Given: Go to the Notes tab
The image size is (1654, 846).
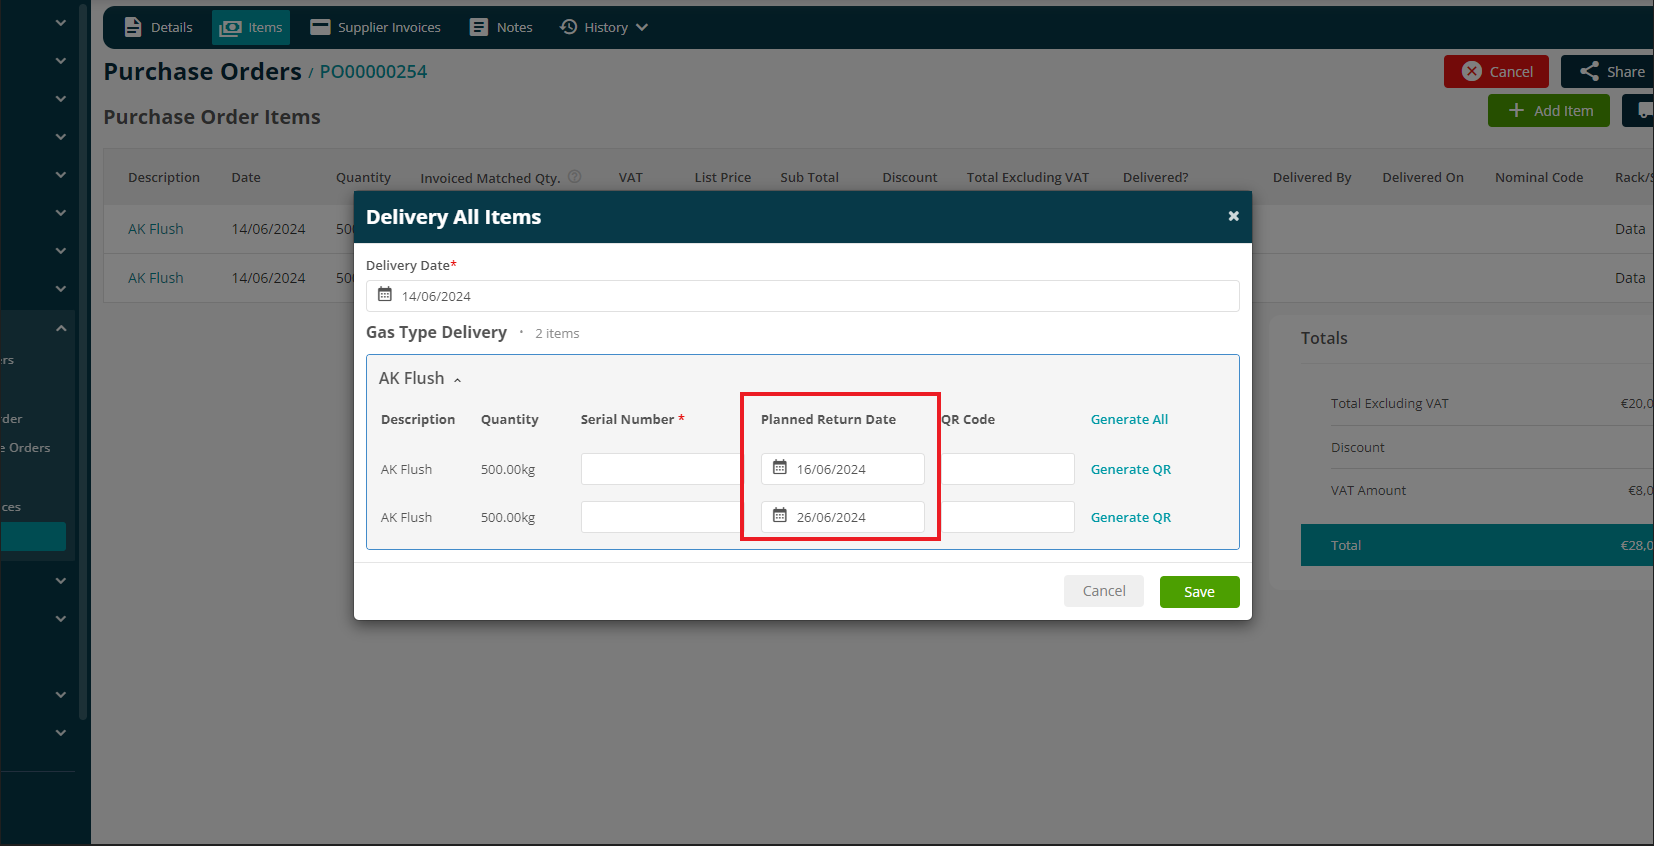Looking at the screenshot, I should click(x=501, y=27).
